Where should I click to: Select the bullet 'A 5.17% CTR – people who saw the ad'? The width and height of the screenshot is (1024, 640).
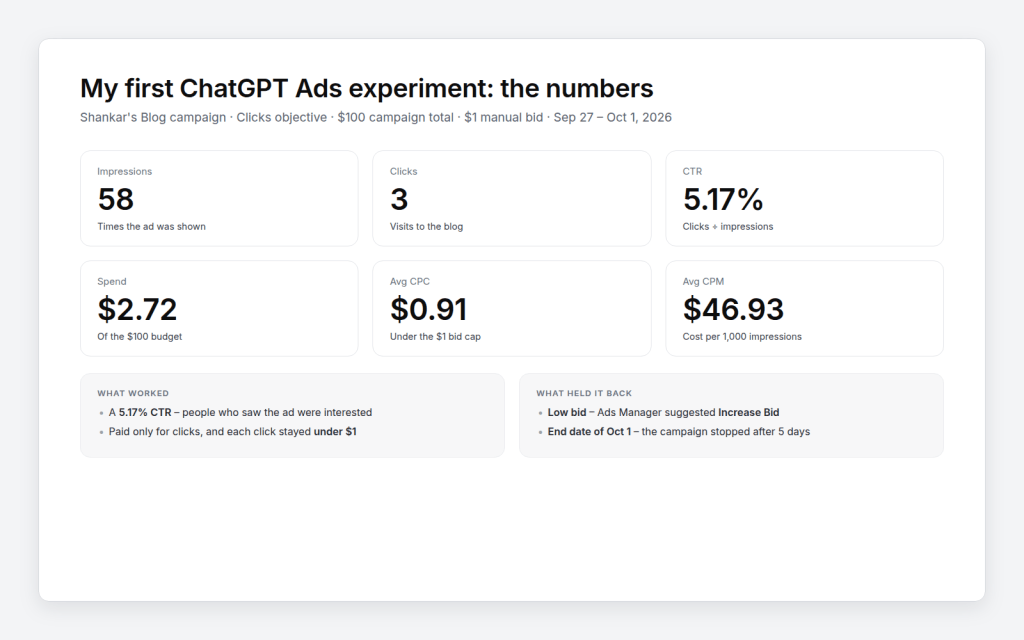240,413
